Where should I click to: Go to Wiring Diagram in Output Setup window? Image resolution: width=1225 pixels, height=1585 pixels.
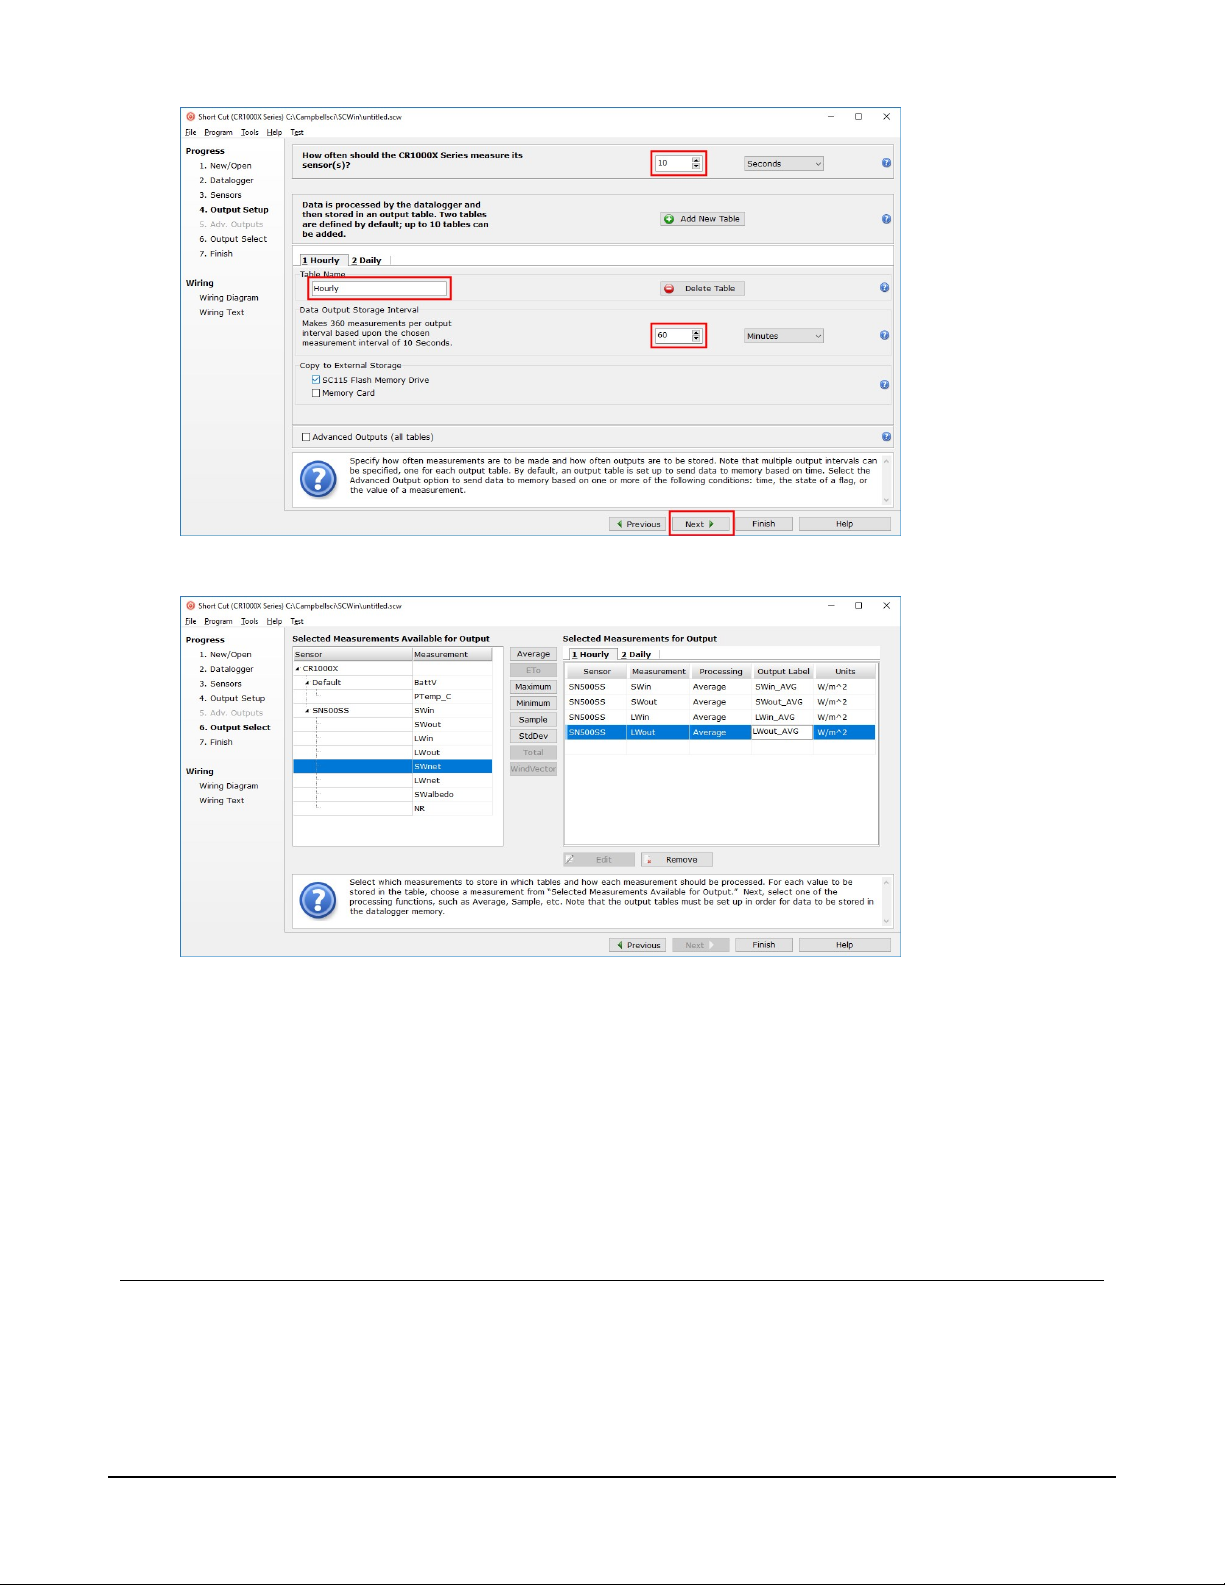coord(229,298)
